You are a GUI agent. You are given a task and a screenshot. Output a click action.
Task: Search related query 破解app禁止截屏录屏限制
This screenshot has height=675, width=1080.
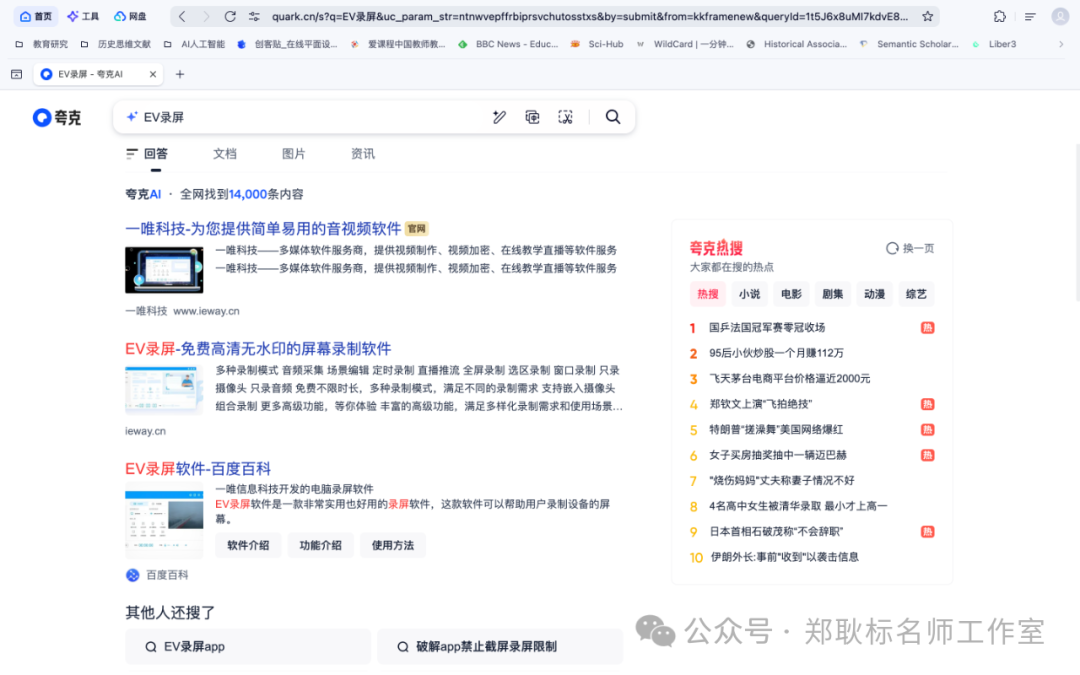coord(500,647)
